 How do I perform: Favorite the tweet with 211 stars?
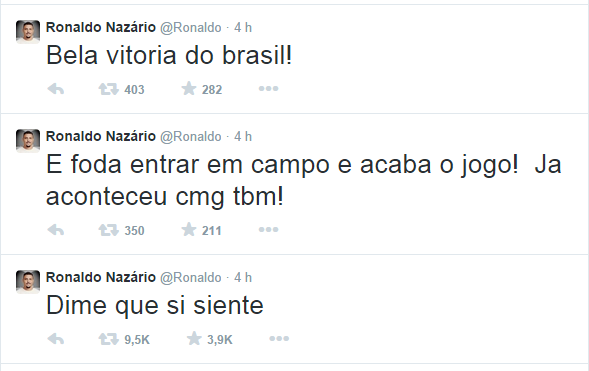click(189, 229)
